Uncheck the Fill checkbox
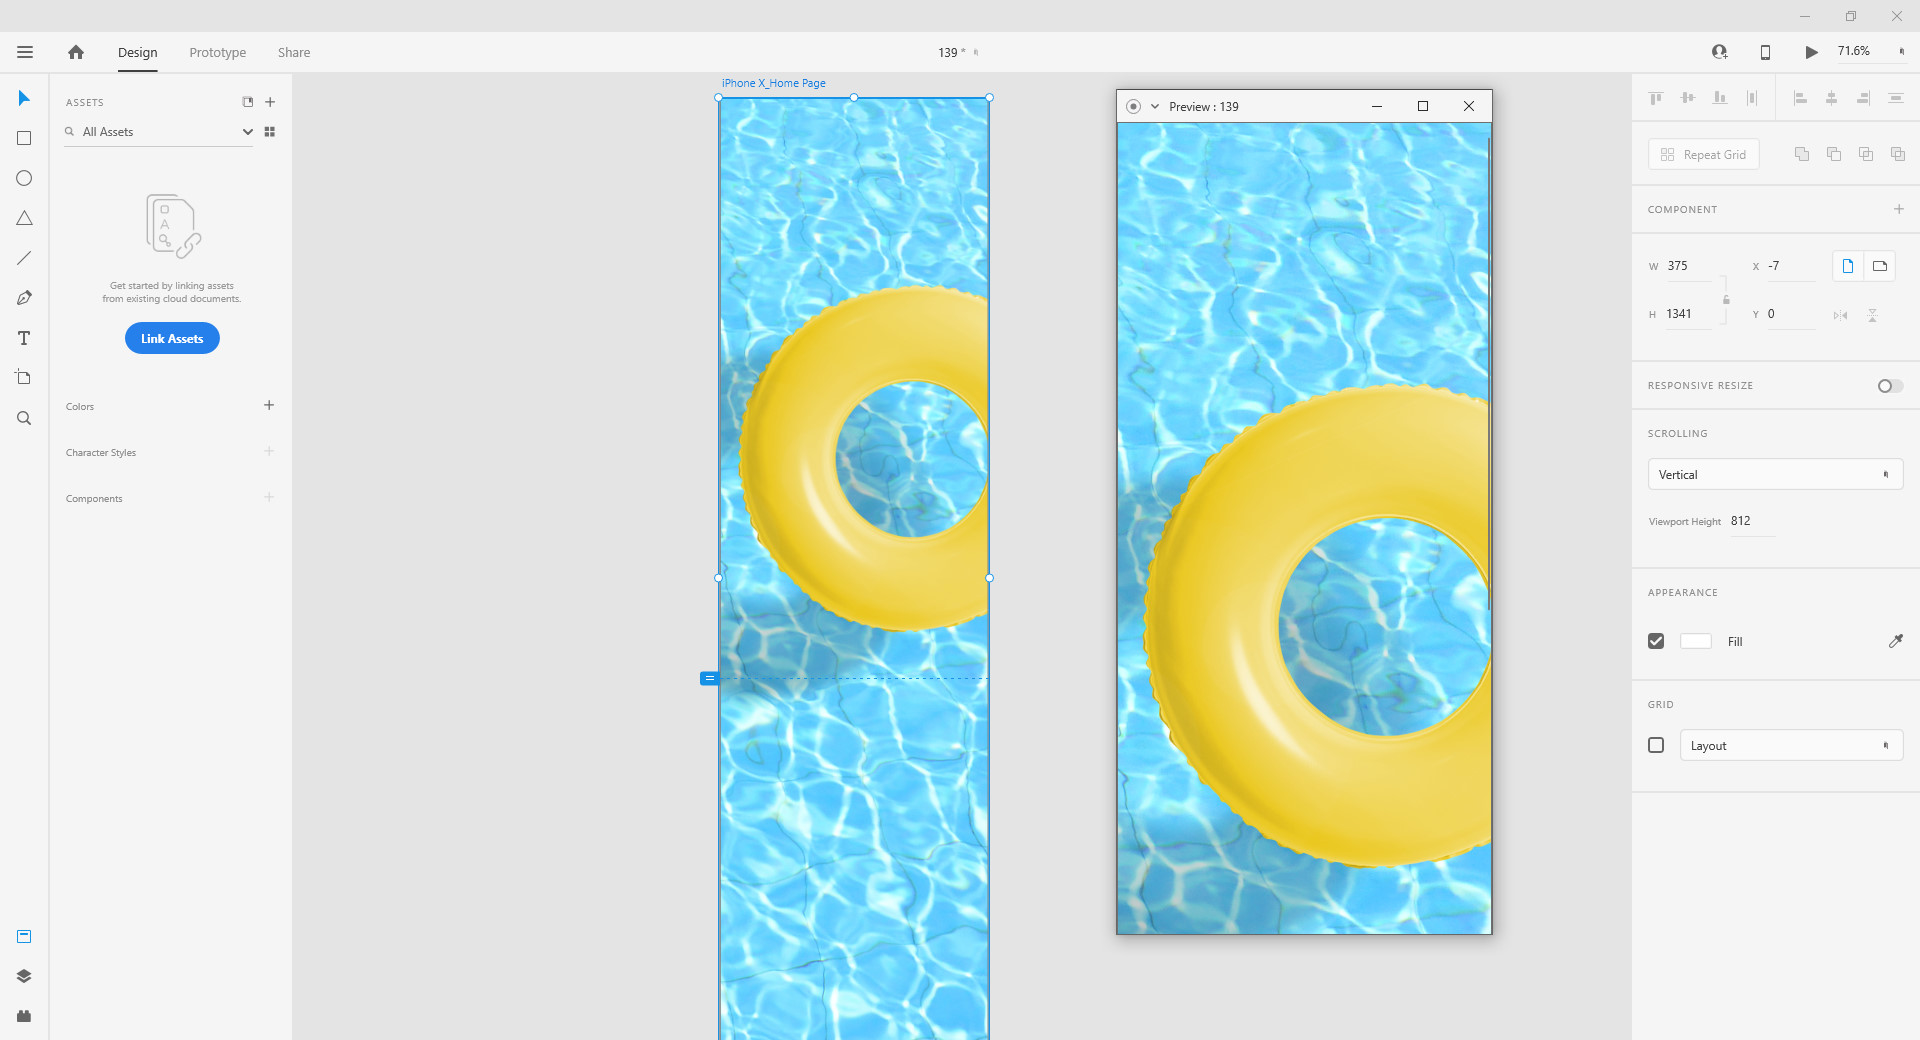Screen dimensions: 1920x1040 point(1656,641)
